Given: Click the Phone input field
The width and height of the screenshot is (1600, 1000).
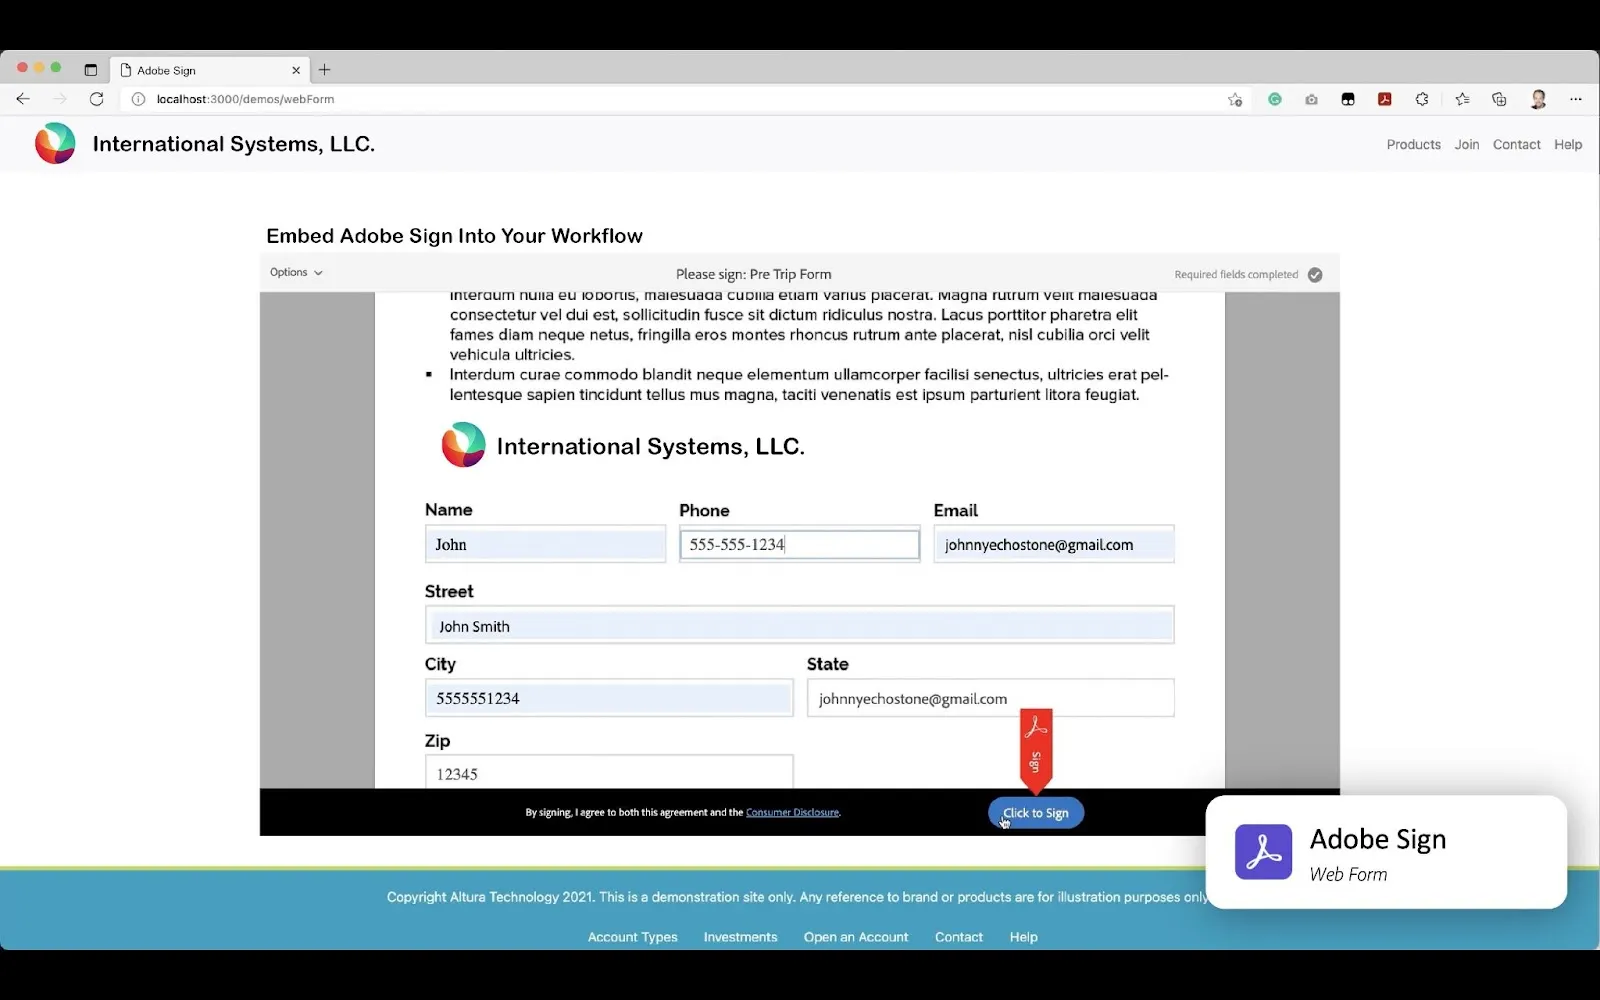Looking at the screenshot, I should [799, 545].
